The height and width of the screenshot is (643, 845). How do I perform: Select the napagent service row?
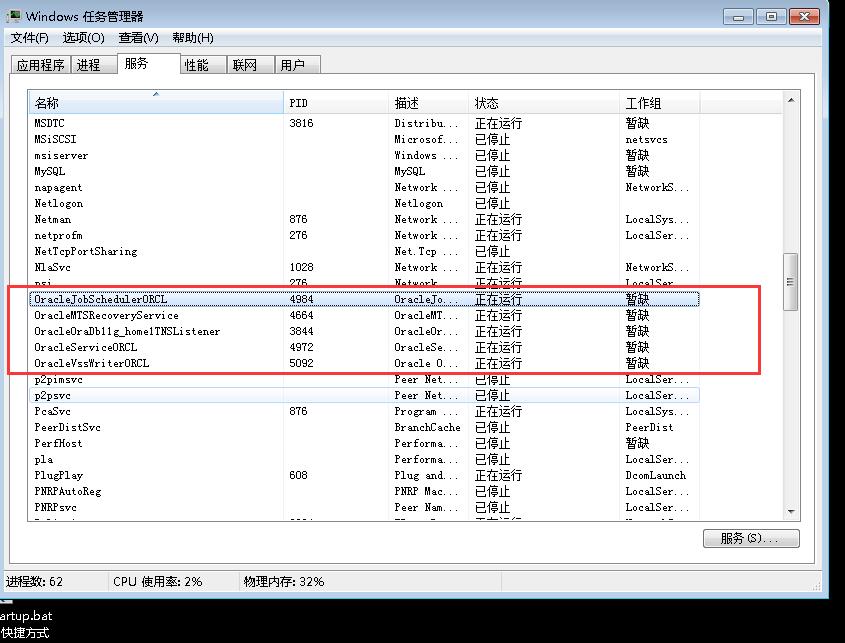pyautogui.click(x=364, y=187)
